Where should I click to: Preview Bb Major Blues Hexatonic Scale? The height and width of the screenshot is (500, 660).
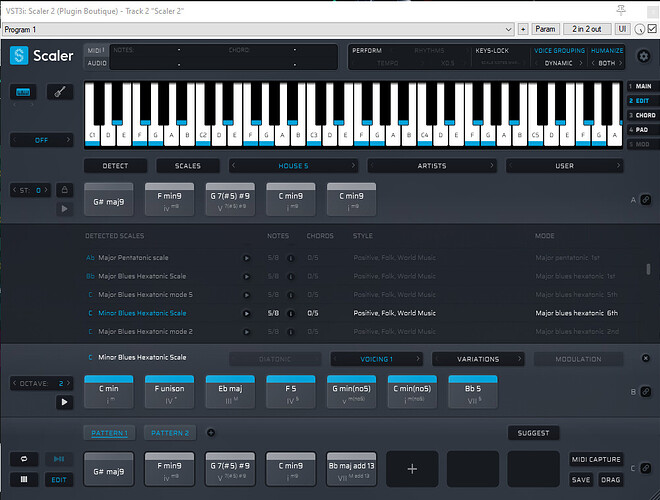point(247,277)
